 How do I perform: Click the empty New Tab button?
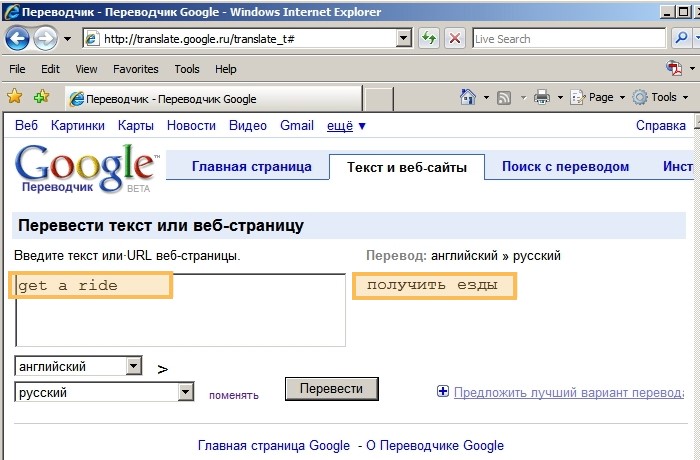point(379,99)
